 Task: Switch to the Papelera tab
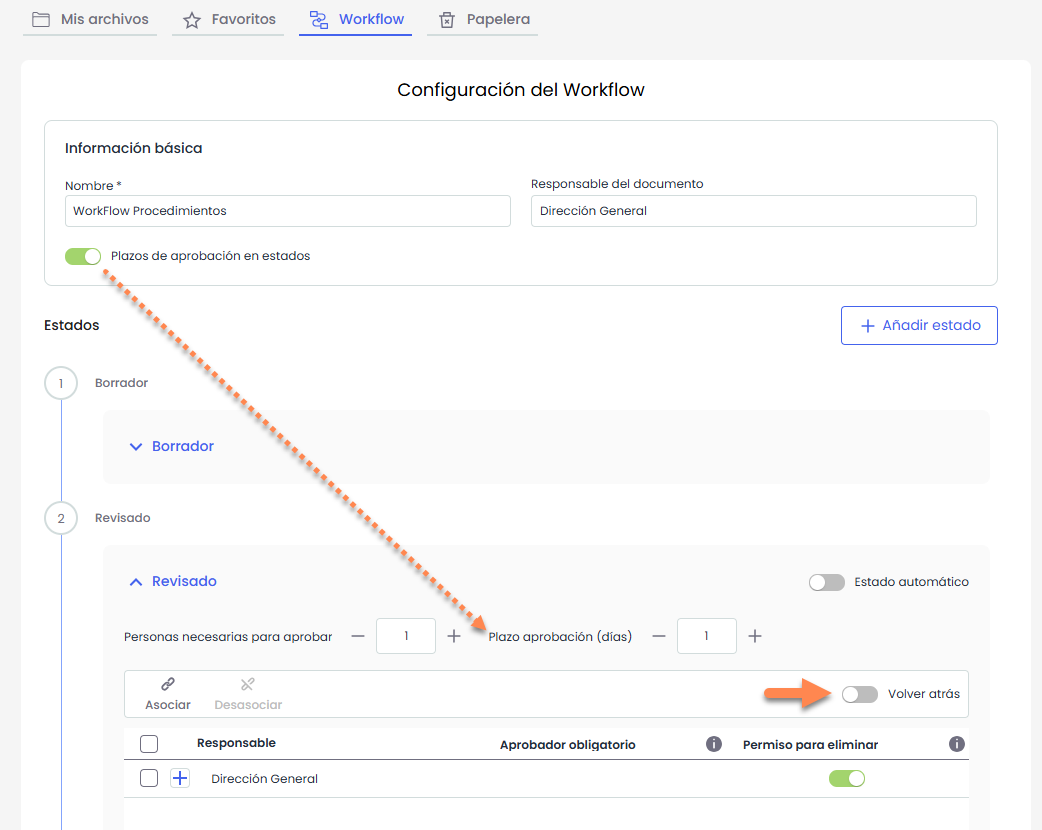[x=483, y=19]
